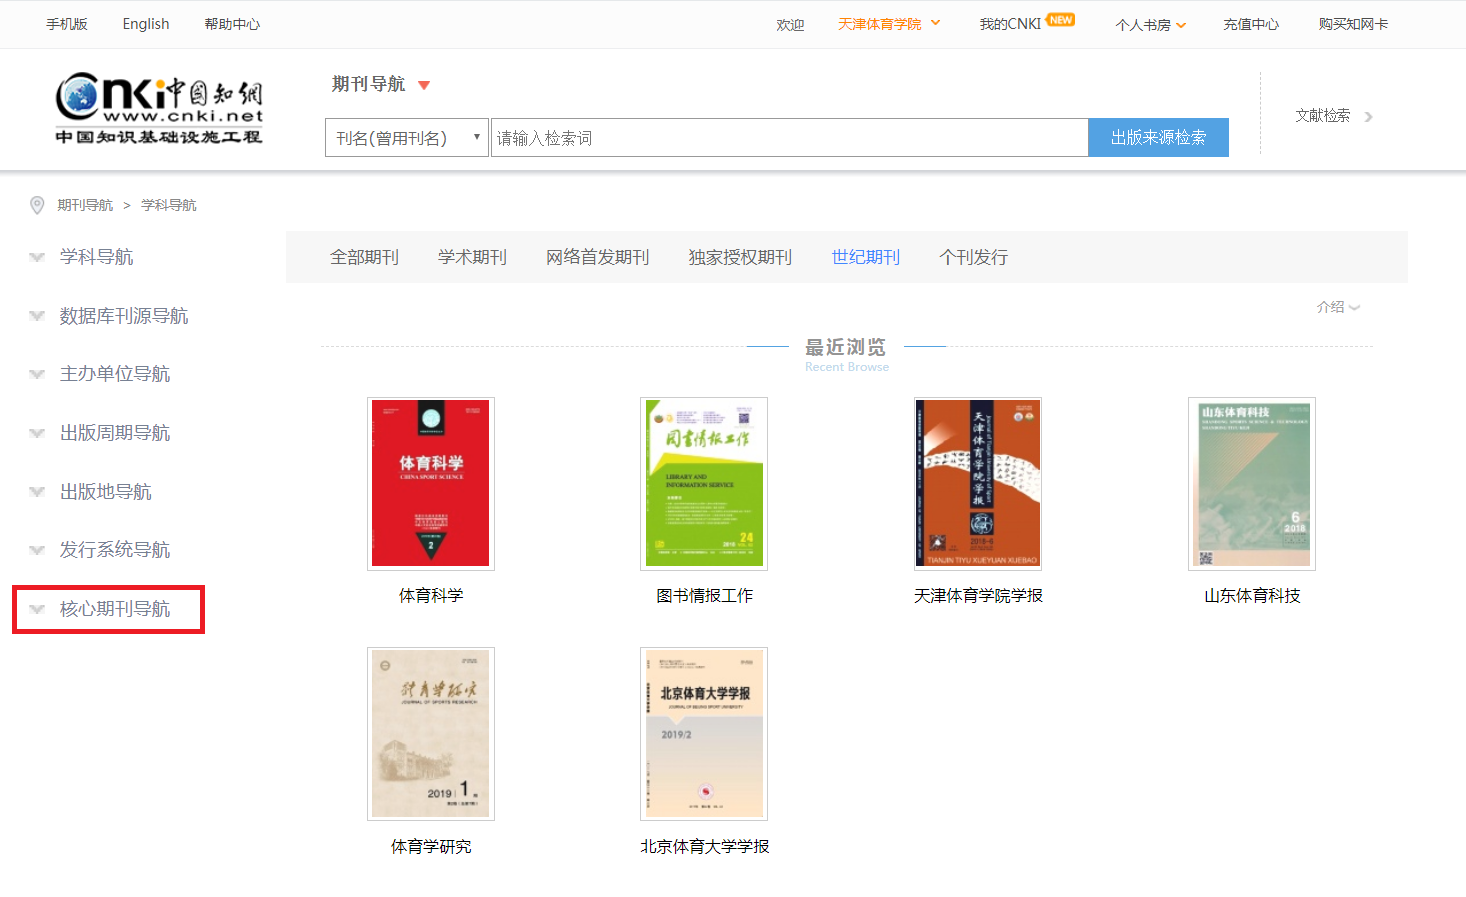Open the 帮助中心 link

232,24
